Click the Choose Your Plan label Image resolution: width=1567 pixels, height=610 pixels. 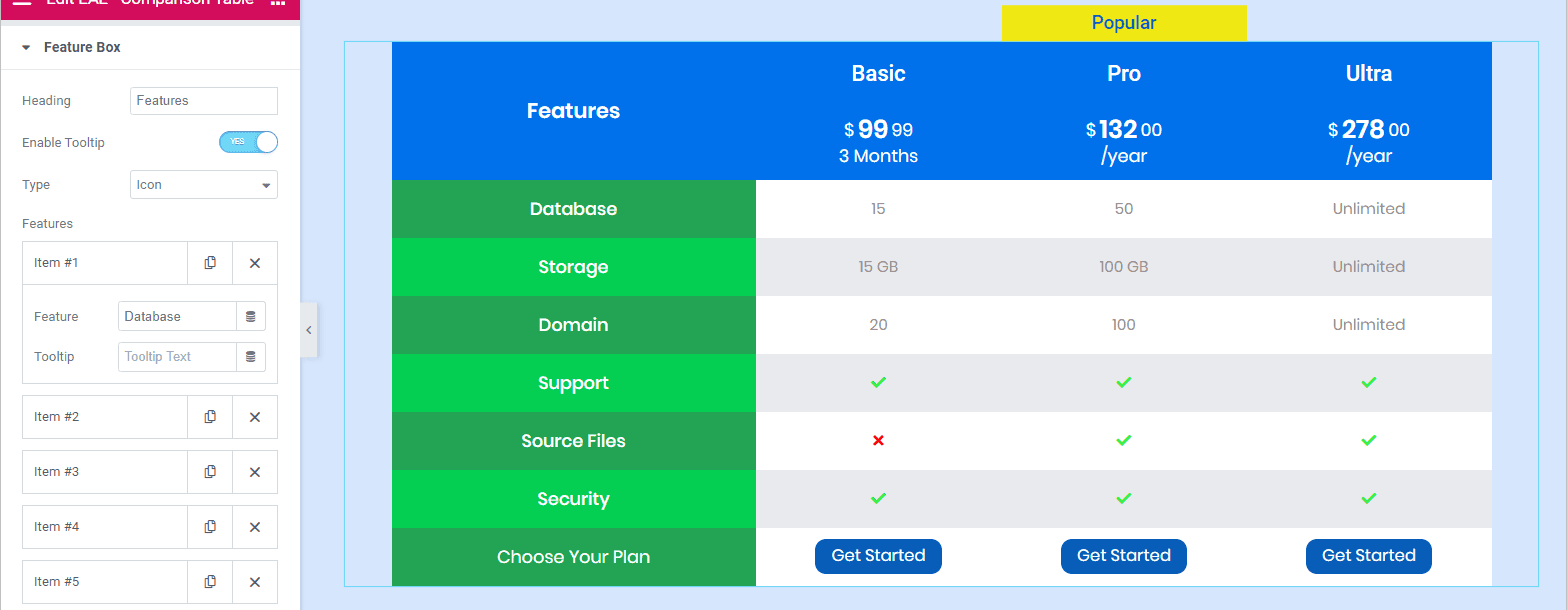click(573, 557)
